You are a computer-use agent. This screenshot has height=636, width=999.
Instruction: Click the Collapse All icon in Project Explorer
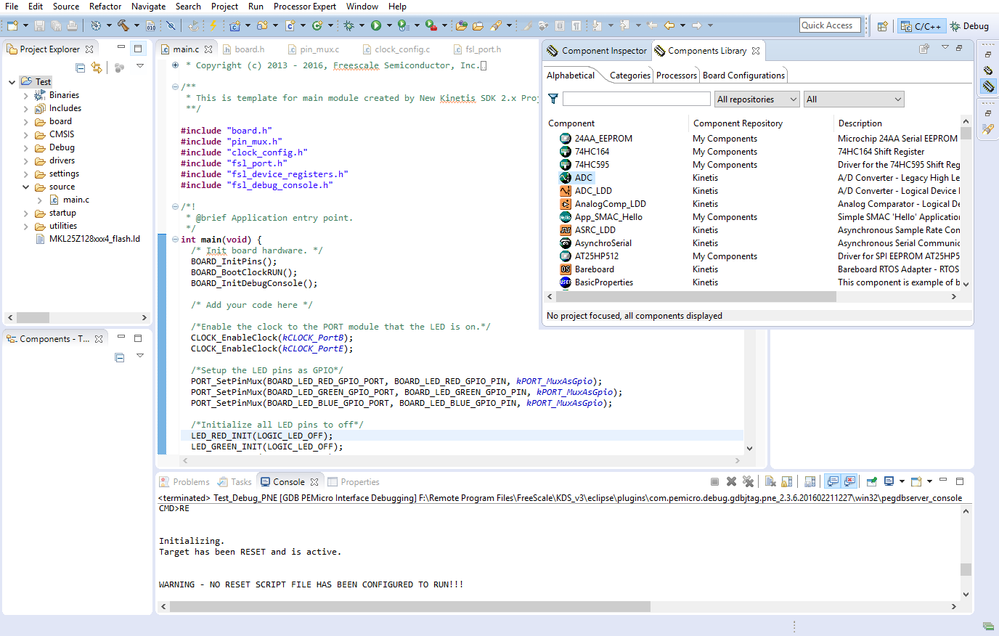click(x=80, y=68)
